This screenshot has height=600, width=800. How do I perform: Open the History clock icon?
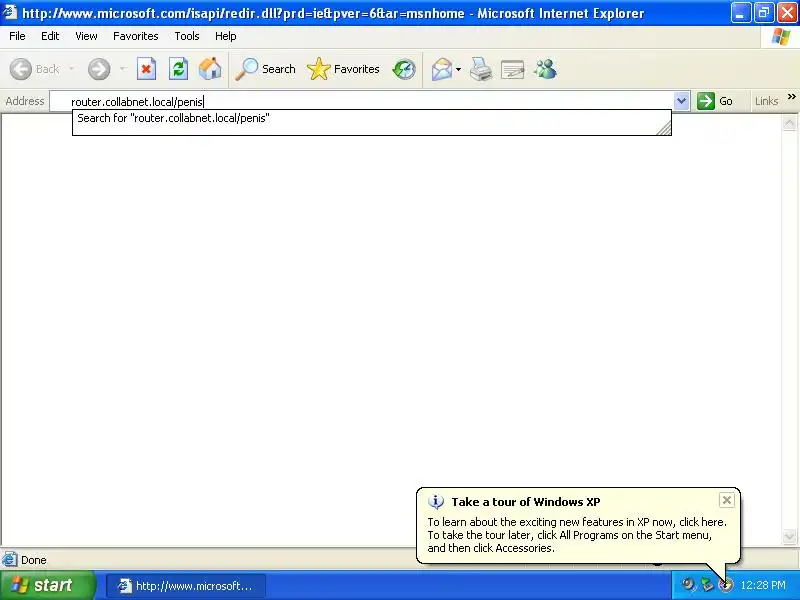click(404, 69)
